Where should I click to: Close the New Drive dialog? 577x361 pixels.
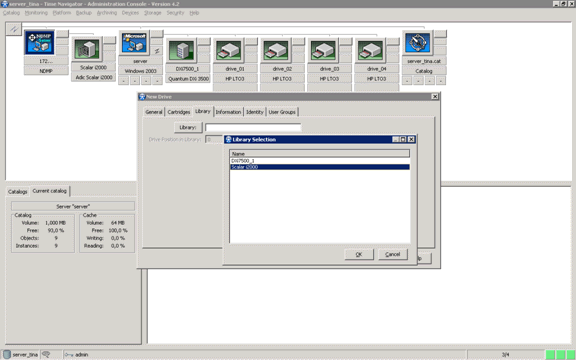[435, 96]
